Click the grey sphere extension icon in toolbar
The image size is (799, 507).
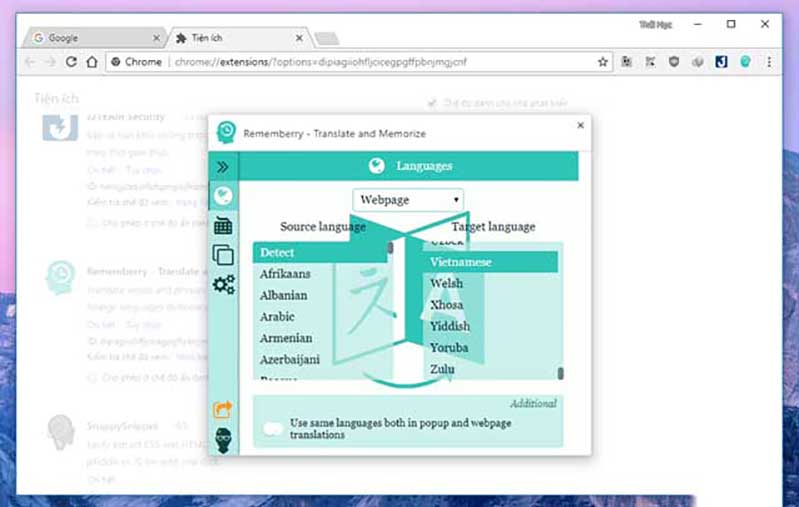pyautogui.click(x=698, y=62)
